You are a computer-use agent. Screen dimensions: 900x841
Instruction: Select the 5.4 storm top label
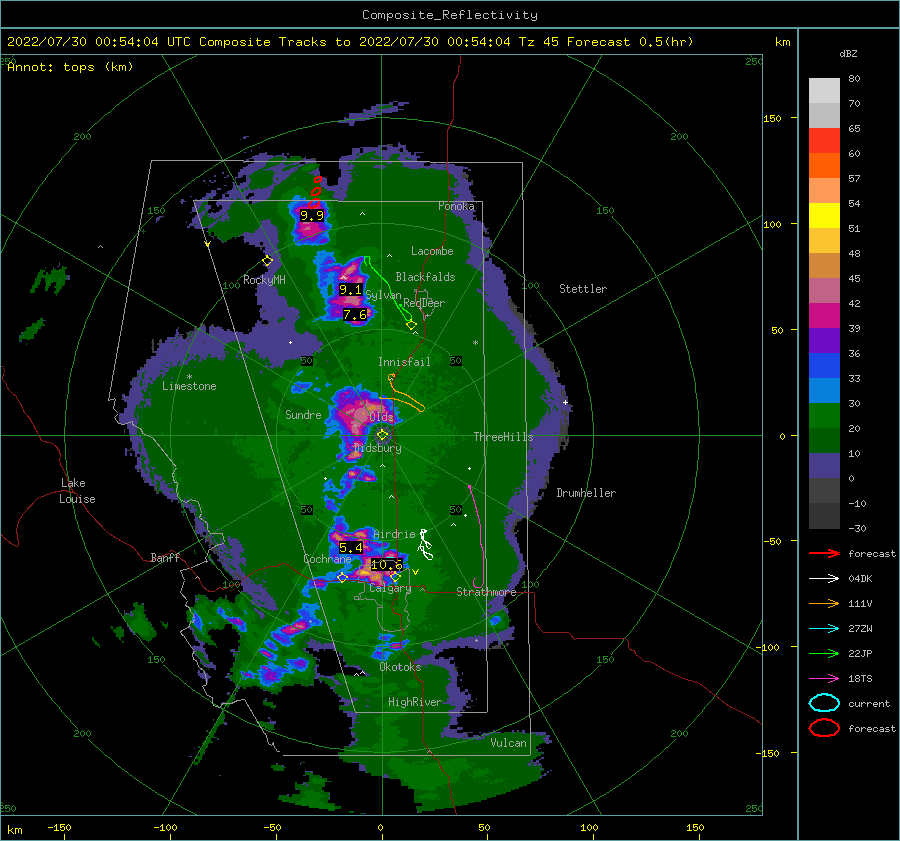coord(351,548)
